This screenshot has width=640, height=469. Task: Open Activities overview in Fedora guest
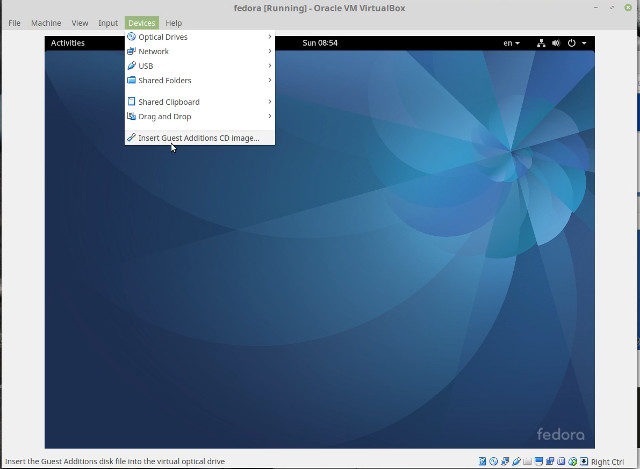[68, 43]
